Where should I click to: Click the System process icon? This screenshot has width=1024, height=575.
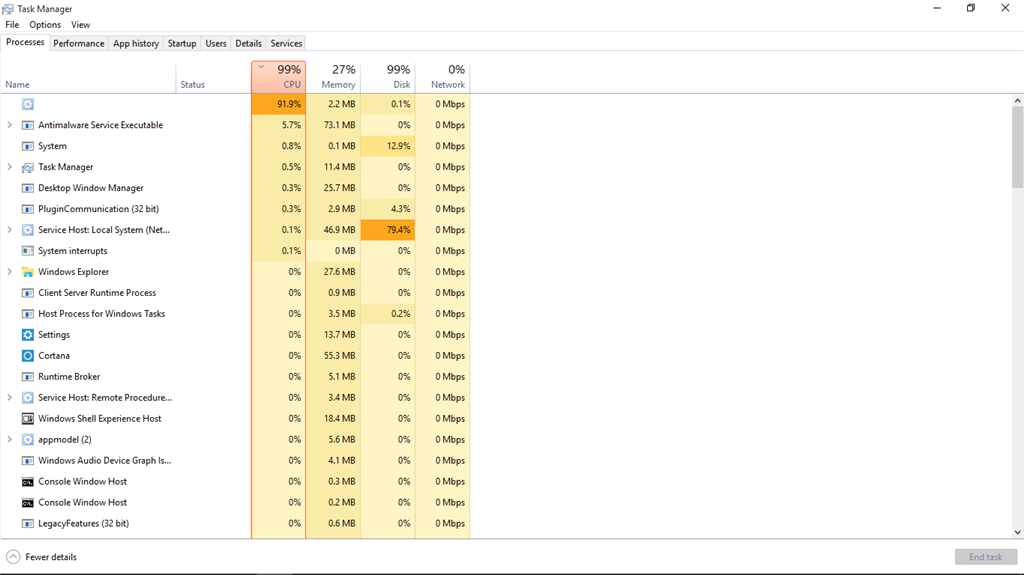point(27,146)
